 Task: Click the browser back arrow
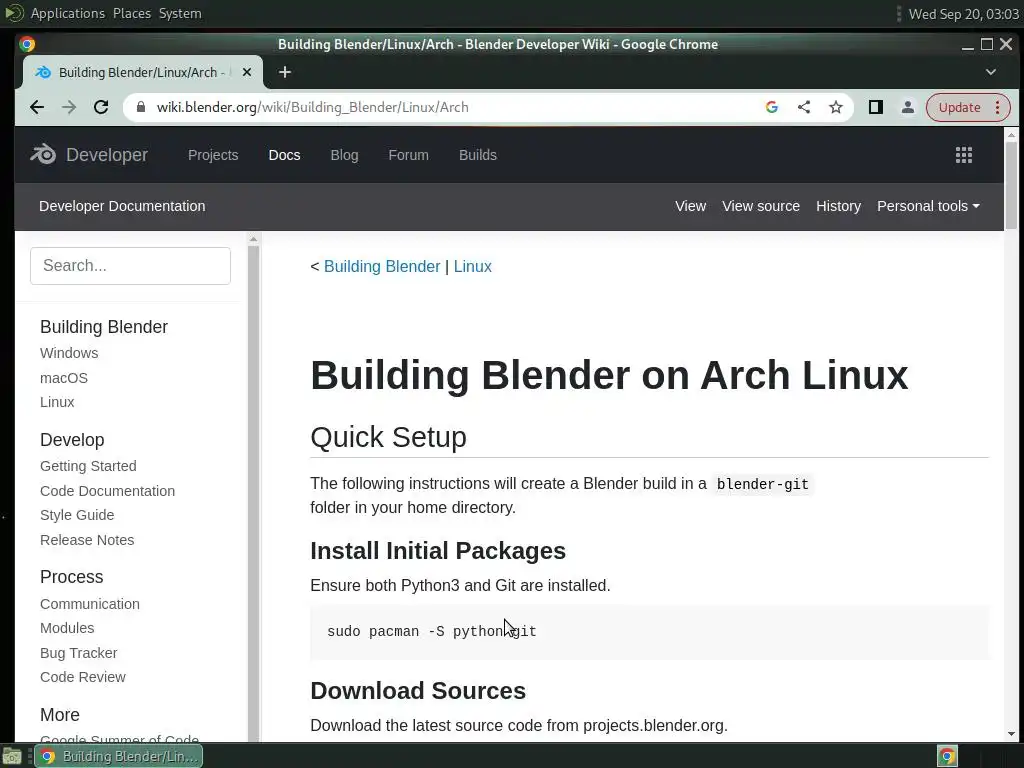(x=37, y=107)
